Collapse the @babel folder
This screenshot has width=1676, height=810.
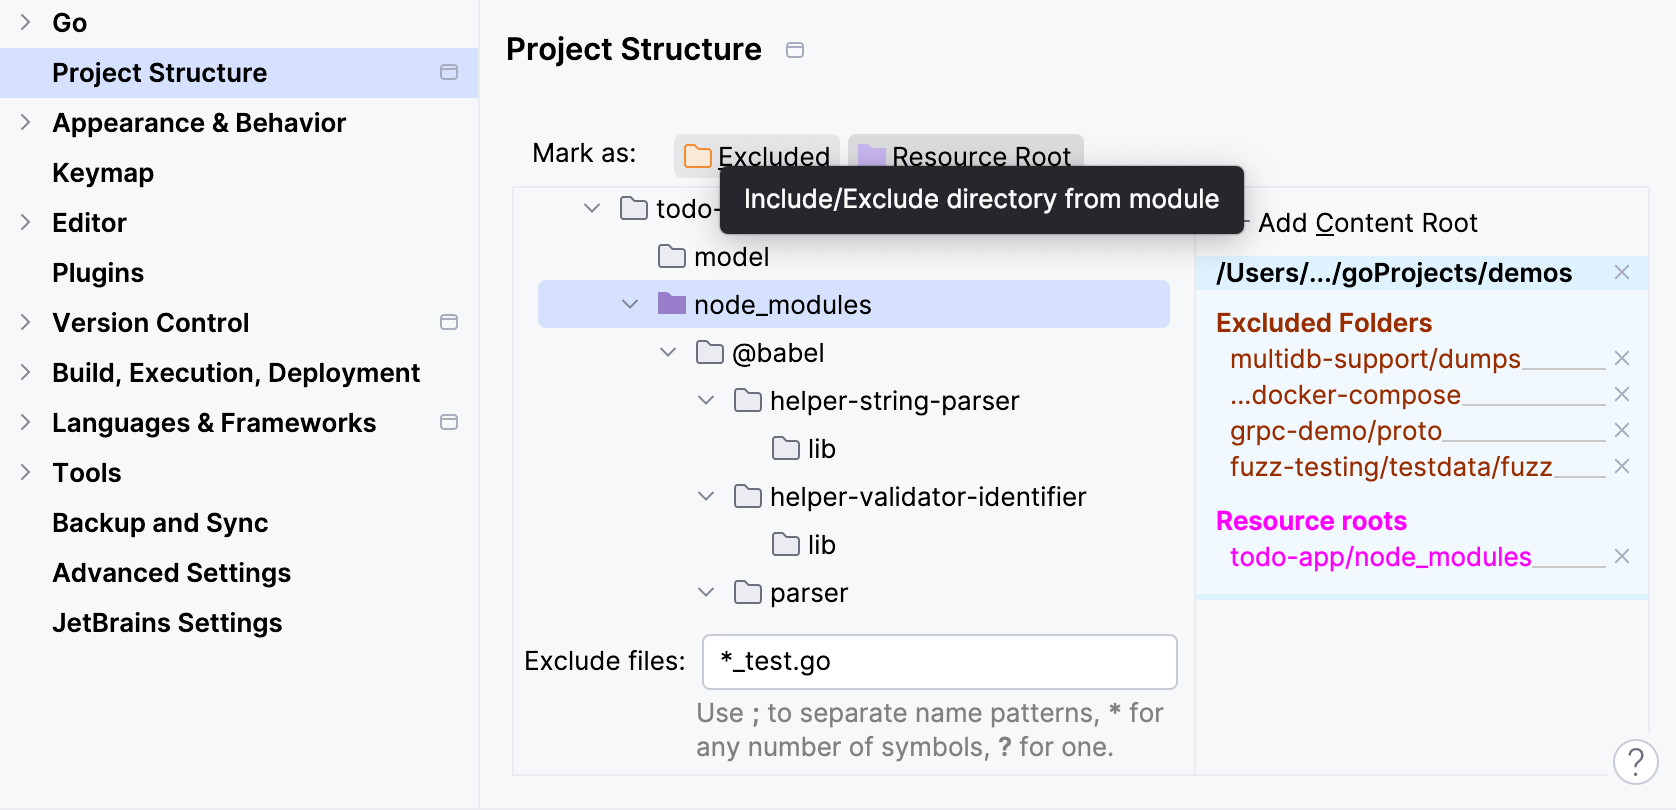[668, 352]
